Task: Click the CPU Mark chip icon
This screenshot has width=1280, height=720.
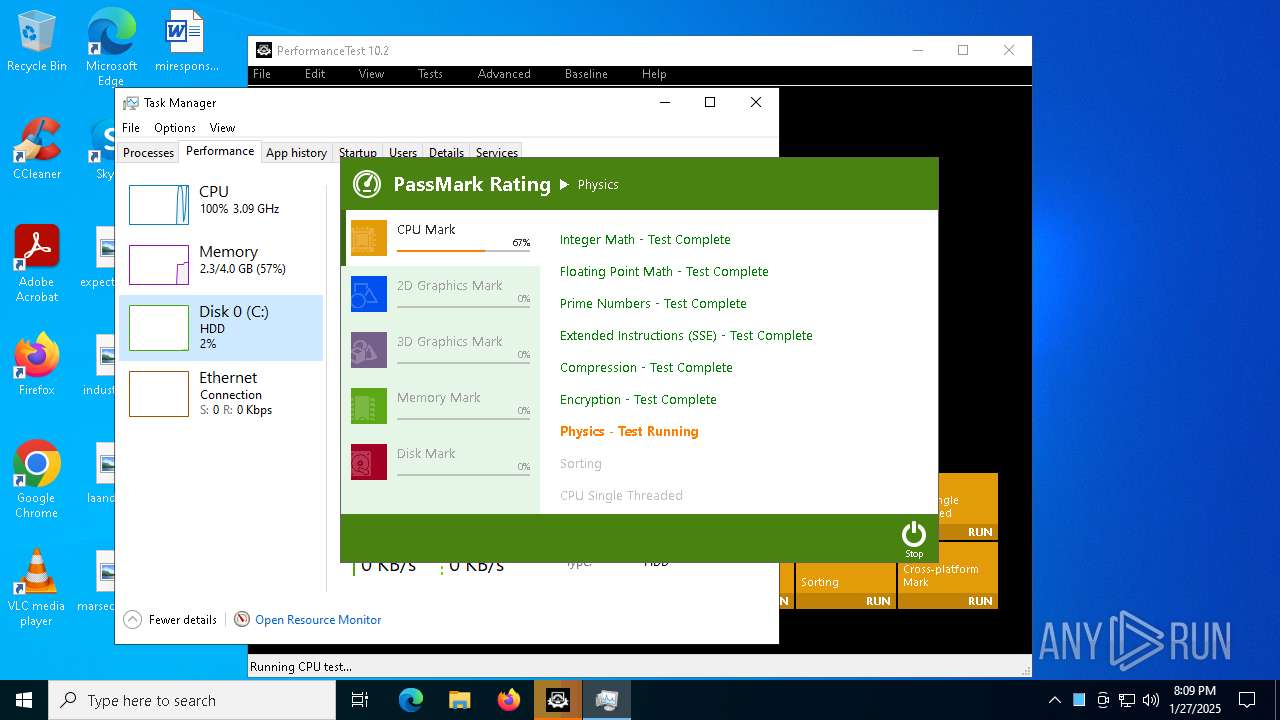Action: [x=369, y=238]
